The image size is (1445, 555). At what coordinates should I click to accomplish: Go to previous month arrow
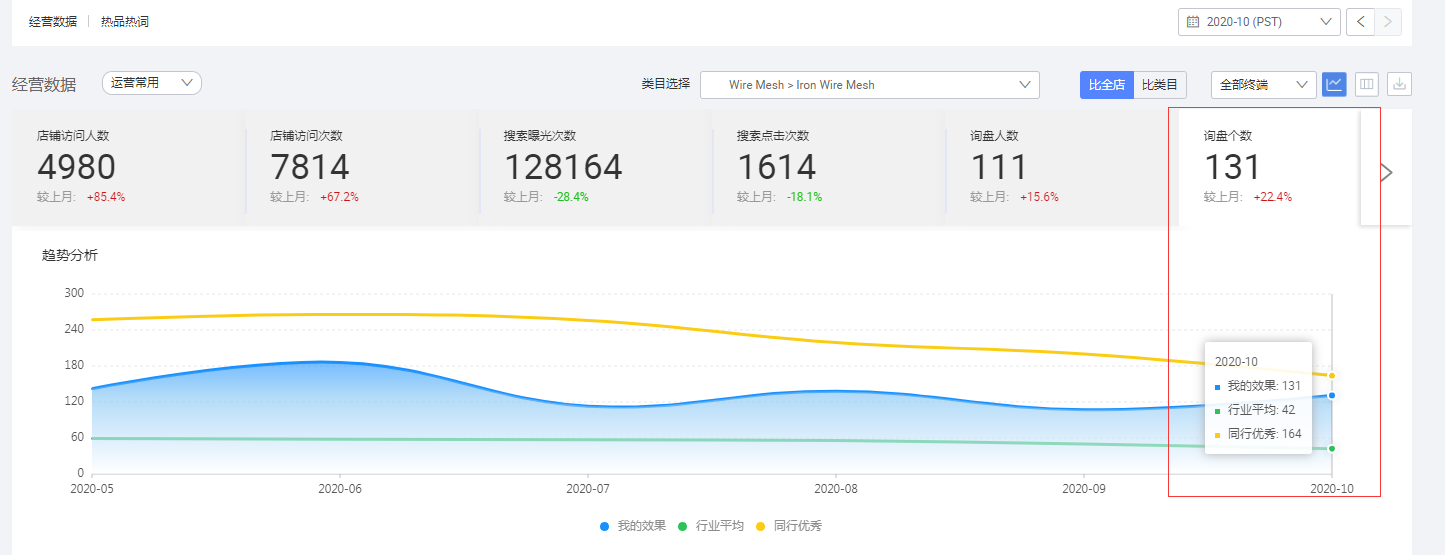1360,22
